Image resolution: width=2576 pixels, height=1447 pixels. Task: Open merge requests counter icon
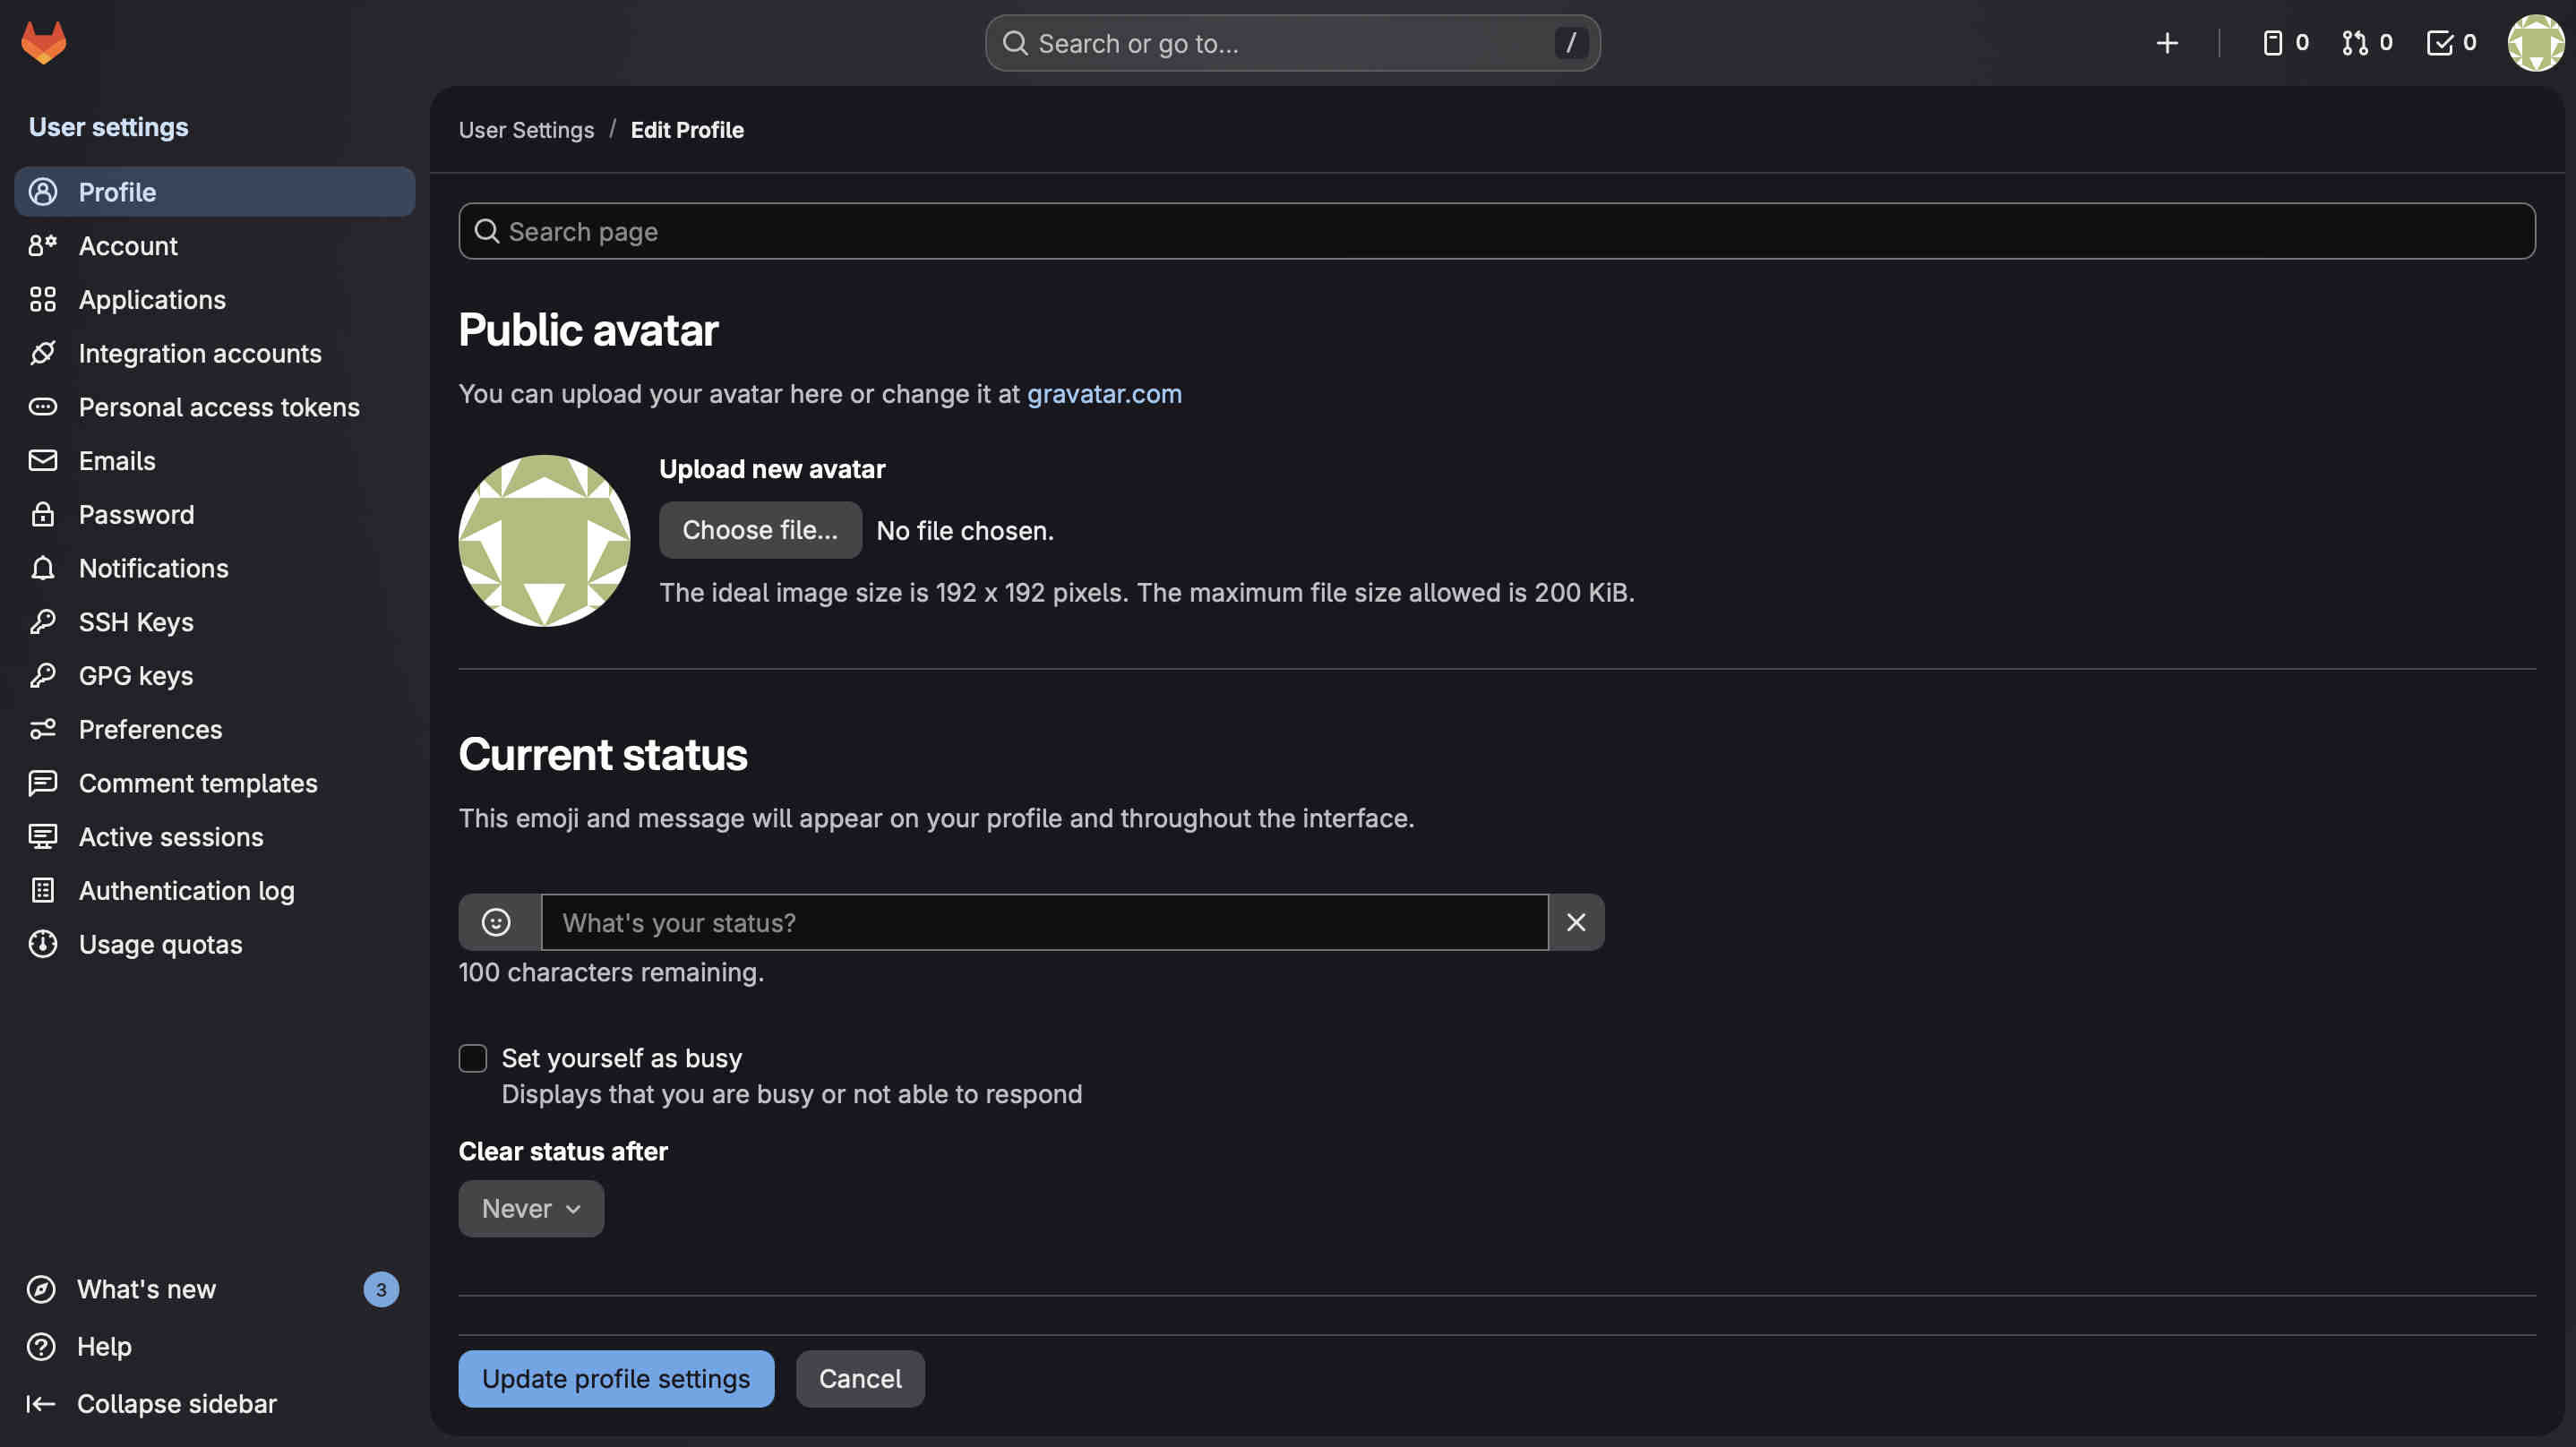point(2366,43)
